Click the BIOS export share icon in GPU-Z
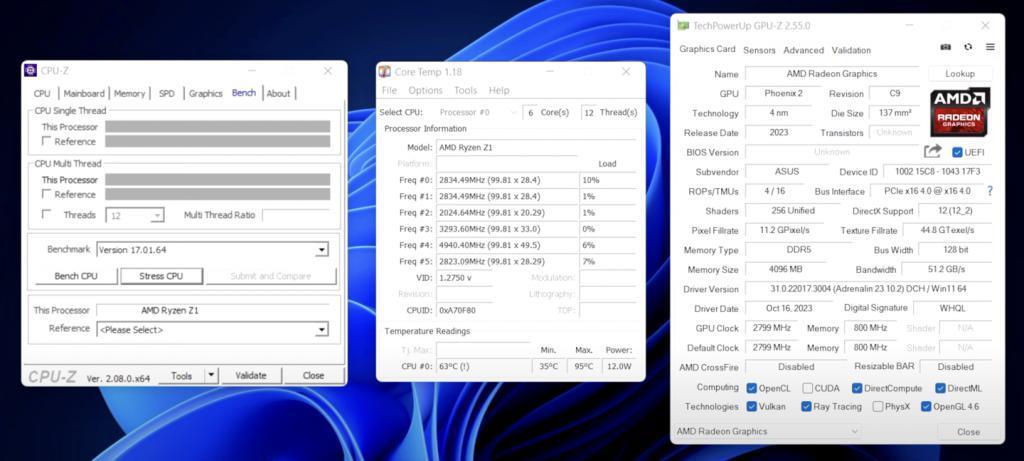The height and width of the screenshot is (461, 1024). click(x=933, y=151)
